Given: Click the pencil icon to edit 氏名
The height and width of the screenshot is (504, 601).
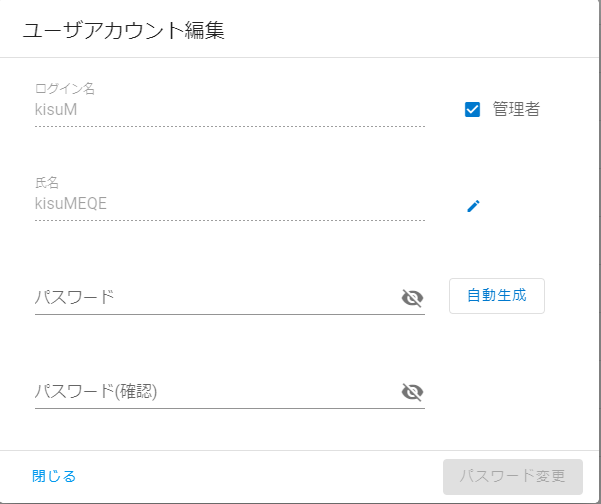Looking at the screenshot, I should point(473,206).
